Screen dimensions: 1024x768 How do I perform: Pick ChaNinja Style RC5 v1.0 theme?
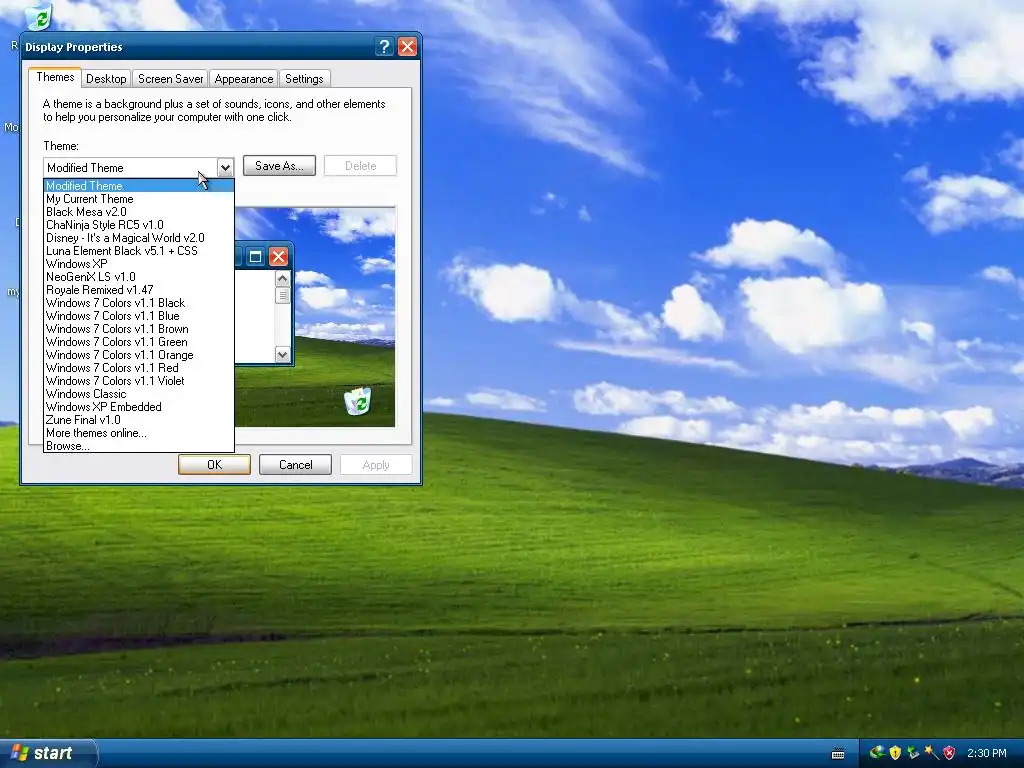pos(138,225)
